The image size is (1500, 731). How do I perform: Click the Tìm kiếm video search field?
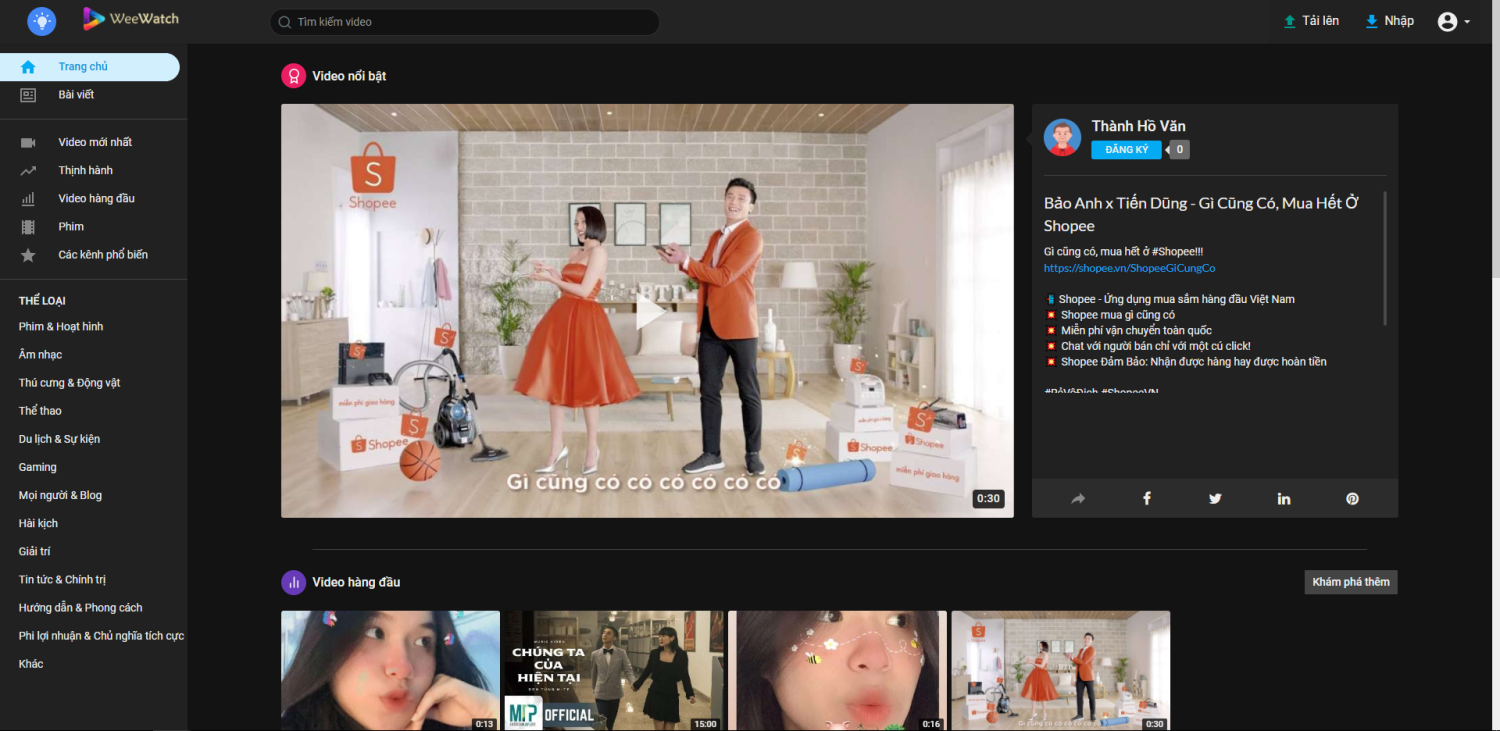point(465,22)
